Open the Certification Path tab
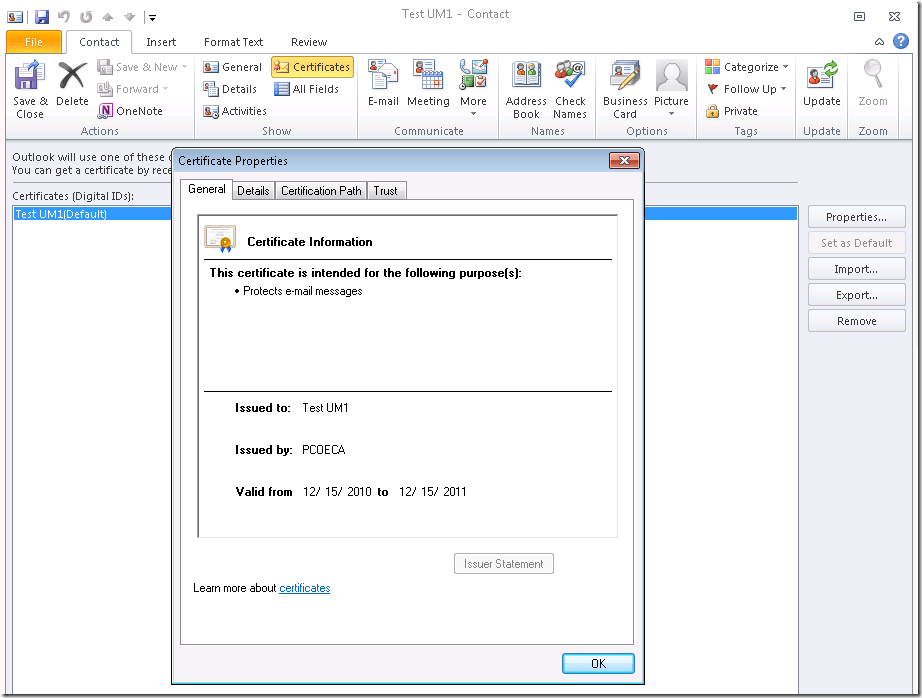Screen dimensions: 922x698 pyautogui.click(x=321, y=191)
